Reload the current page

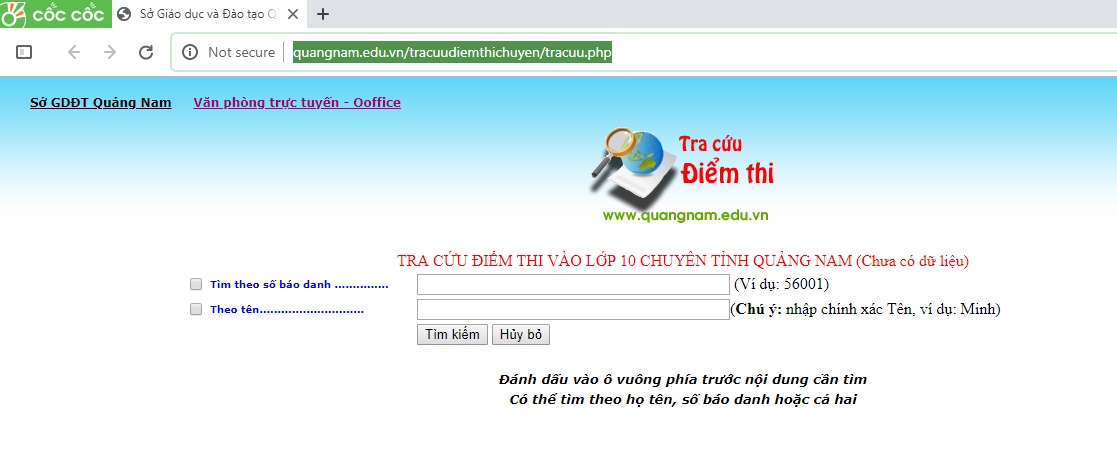(146, 52)
